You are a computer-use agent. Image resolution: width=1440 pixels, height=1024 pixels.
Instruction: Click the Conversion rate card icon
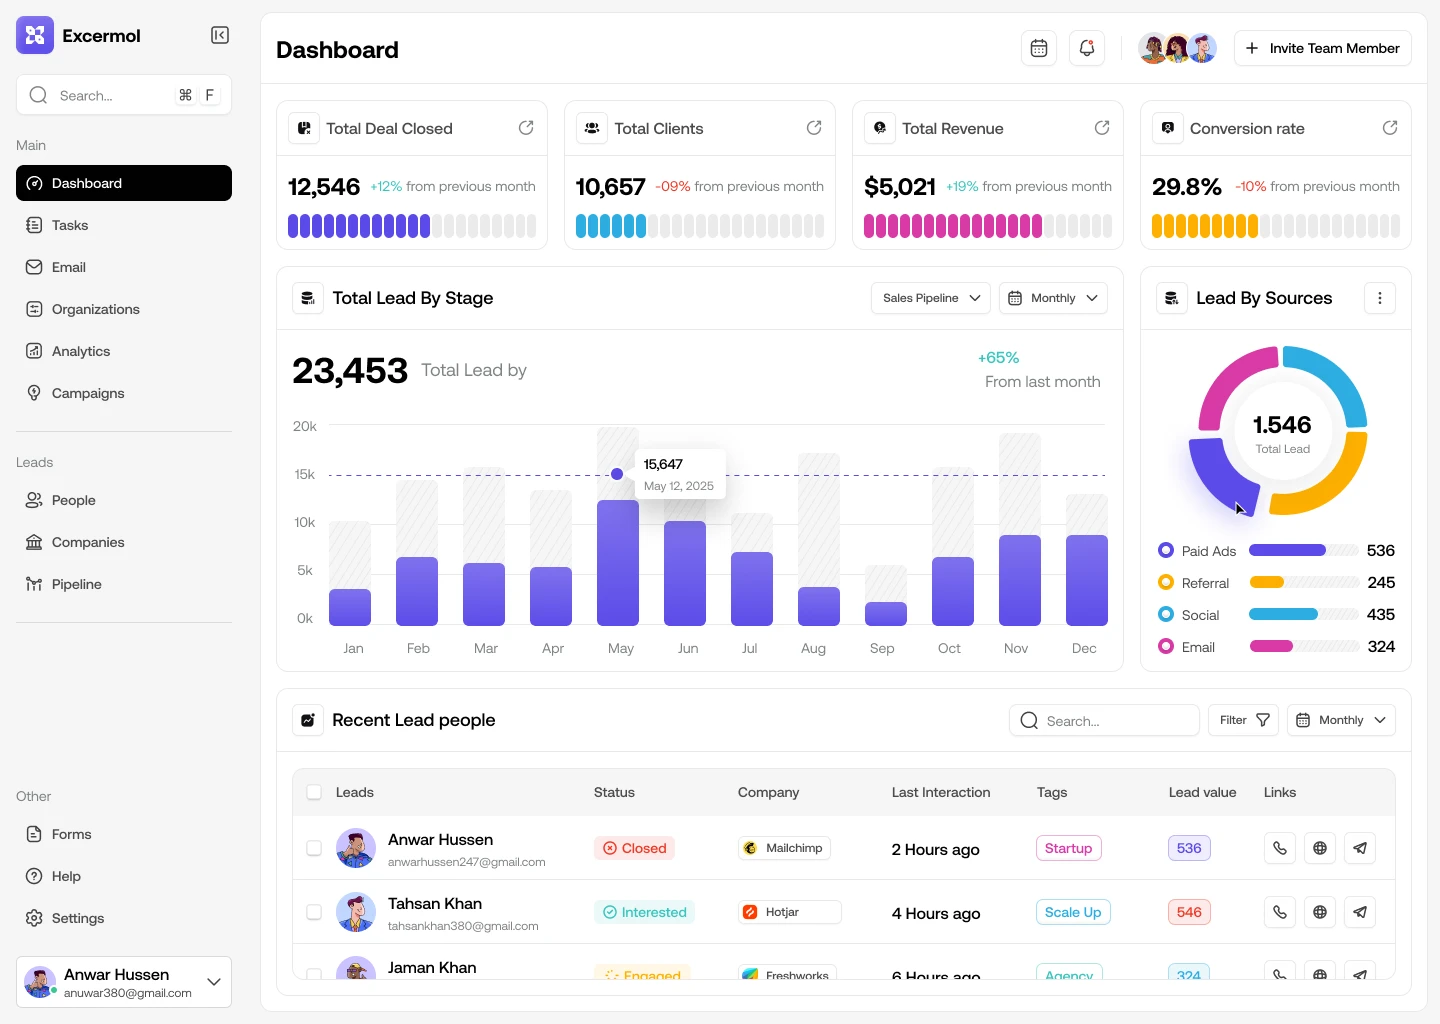click(1168, 128)
